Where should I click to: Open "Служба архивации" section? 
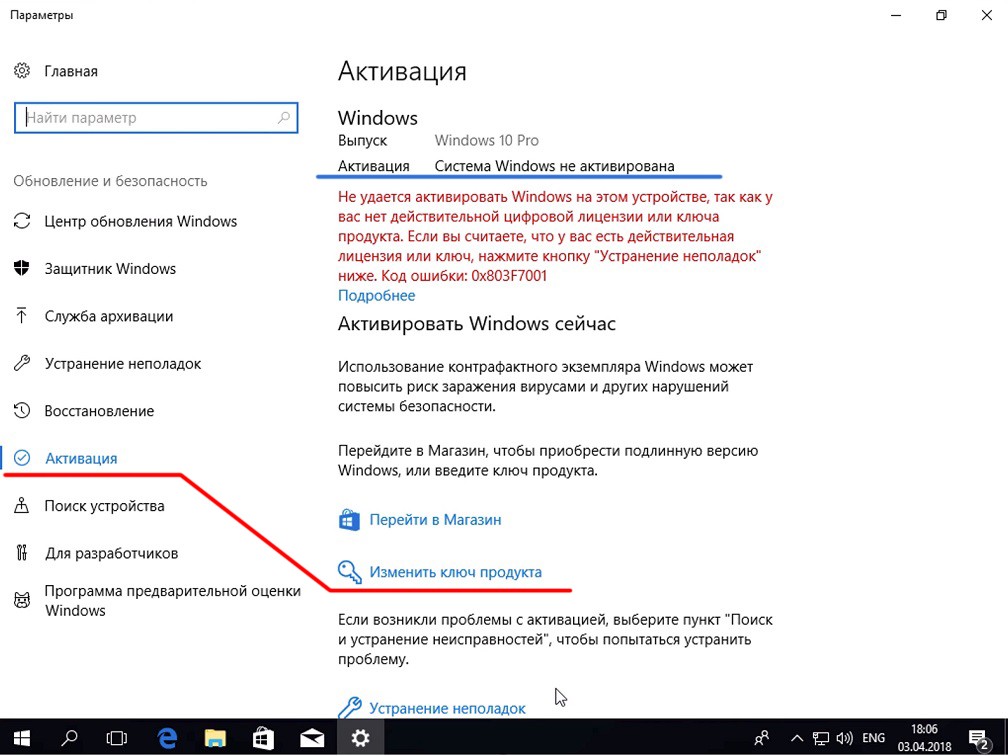pyautogui.click(x=109, y=316)
